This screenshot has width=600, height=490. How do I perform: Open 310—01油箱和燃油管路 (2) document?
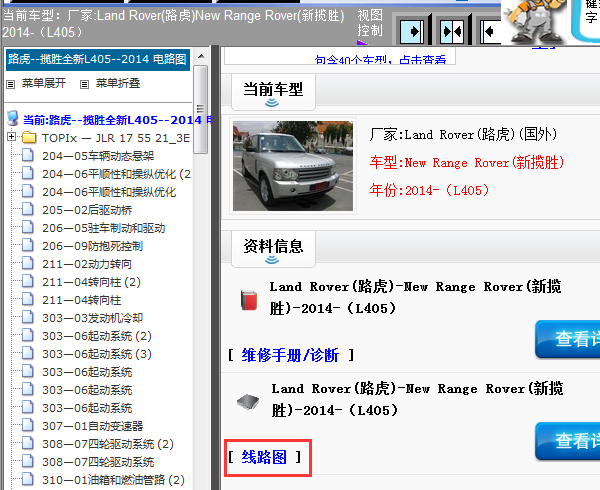coord(113,480)
